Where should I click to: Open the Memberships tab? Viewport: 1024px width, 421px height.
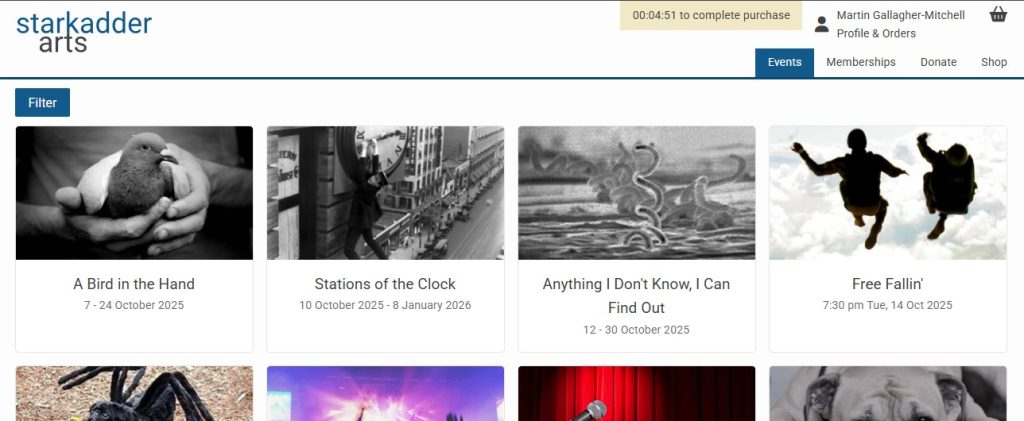pyautogui.click(x=861, y=62)
